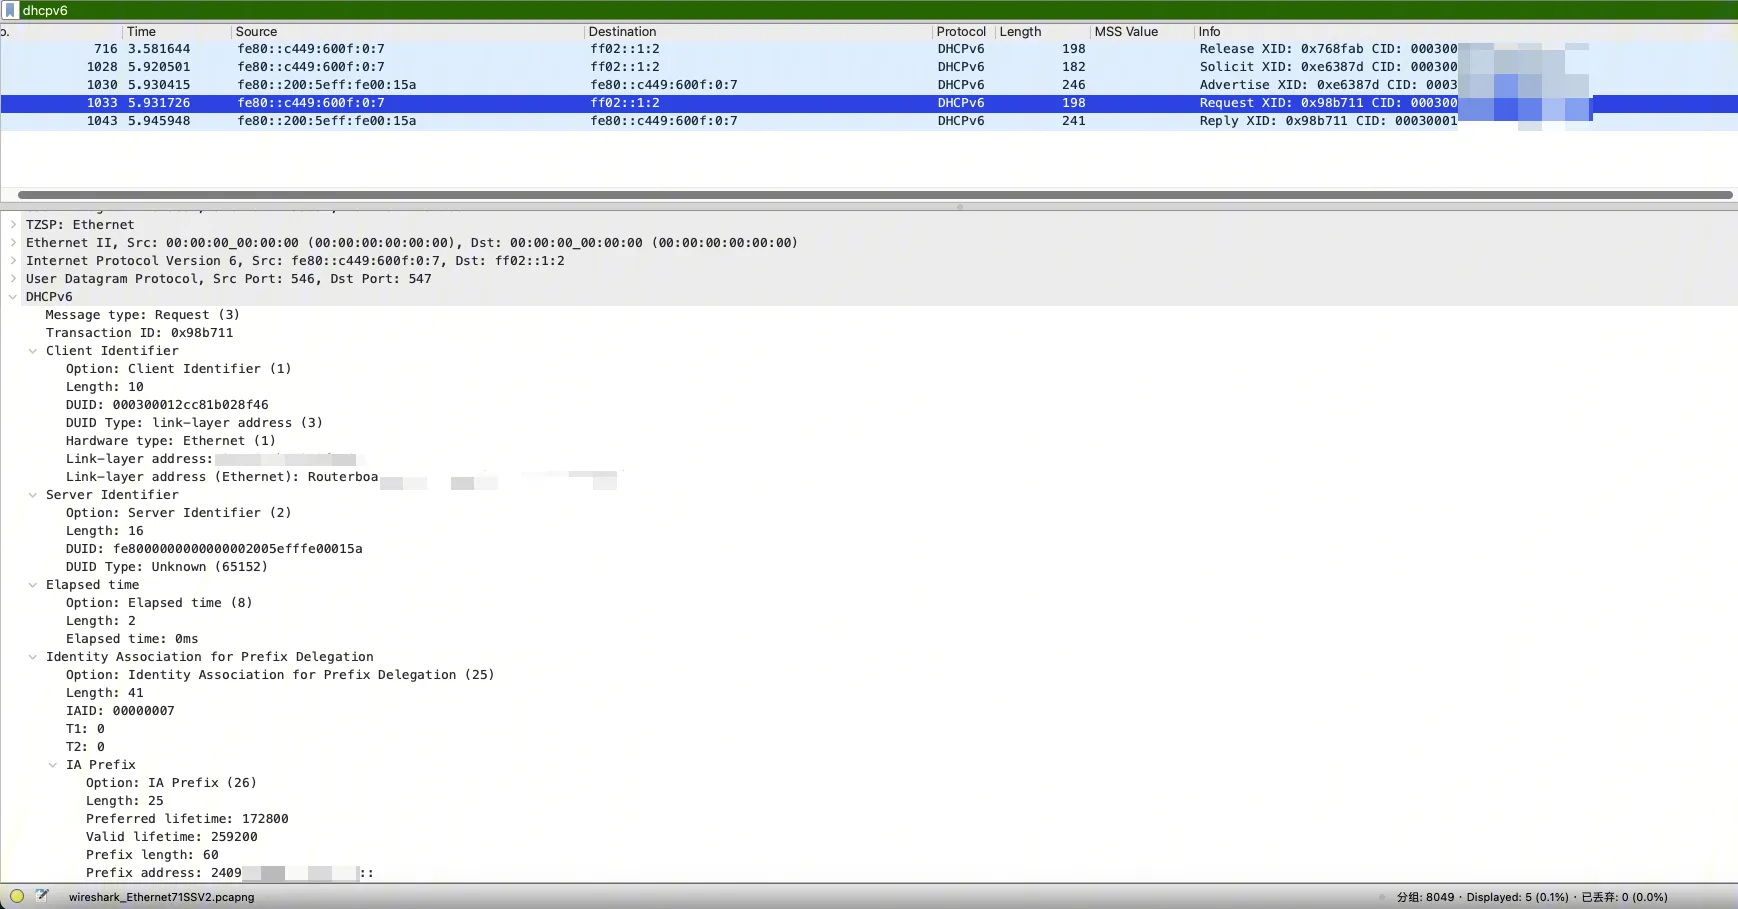Expand the TZSP: Ethernet tree row
Viewport: 1738px width, 909px height.
(x=13, y=225)
